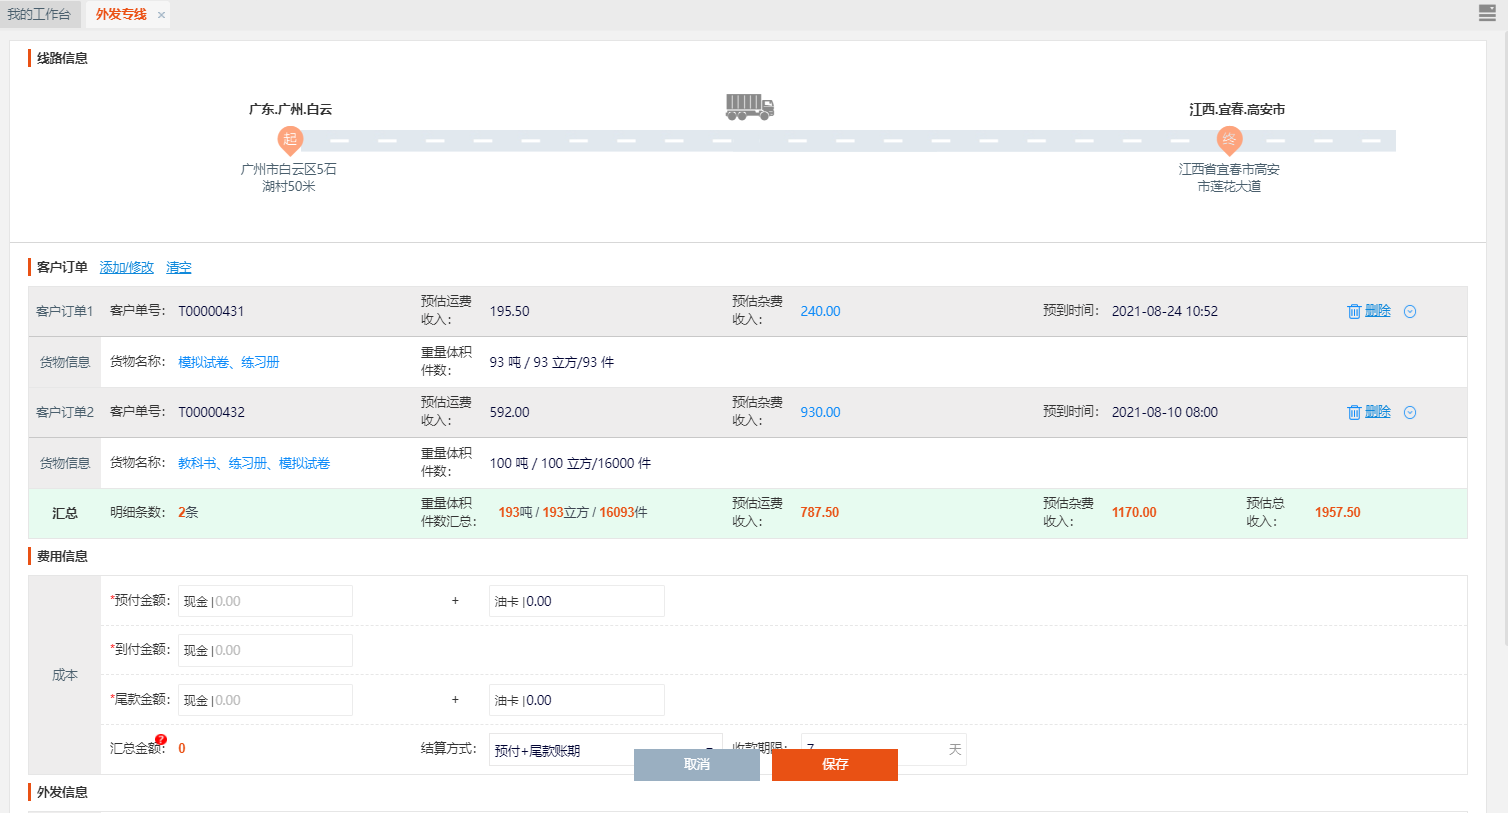Click the 保存 button
The height and width of the screenshot is (813, 1508).
pyautogui.click(x=835, y=764)
